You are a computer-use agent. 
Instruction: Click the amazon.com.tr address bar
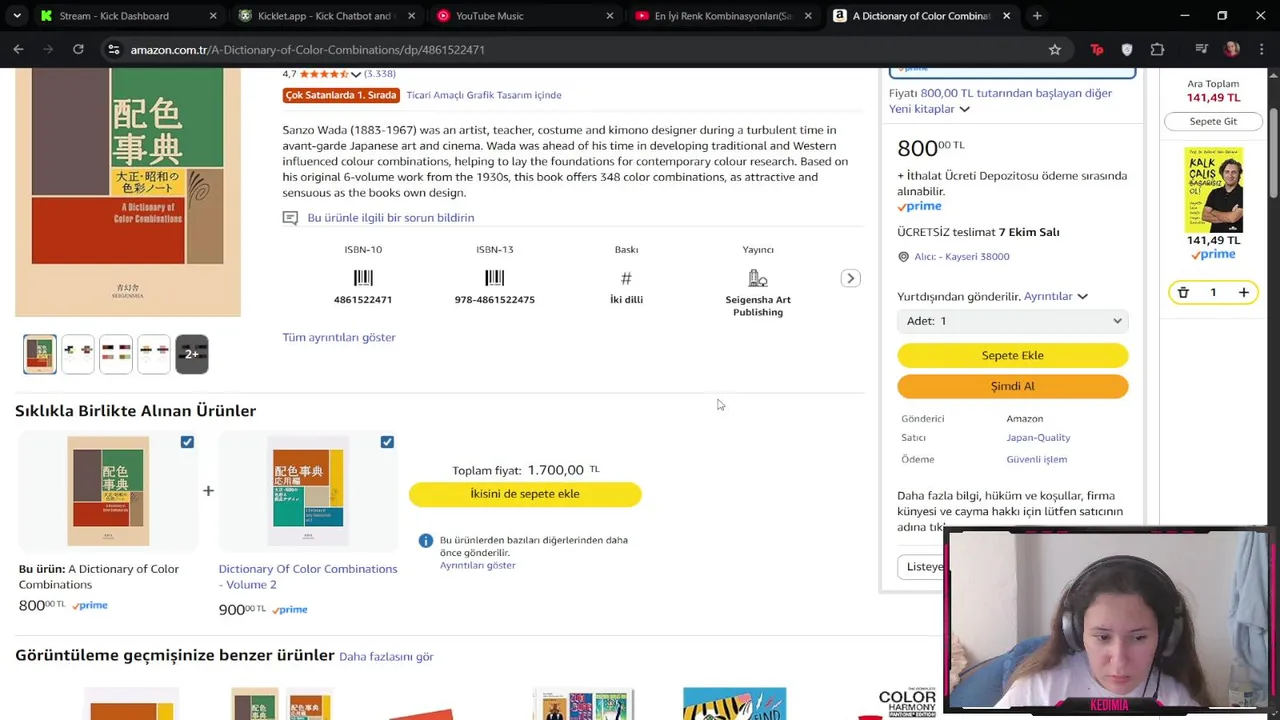[580, 49]
